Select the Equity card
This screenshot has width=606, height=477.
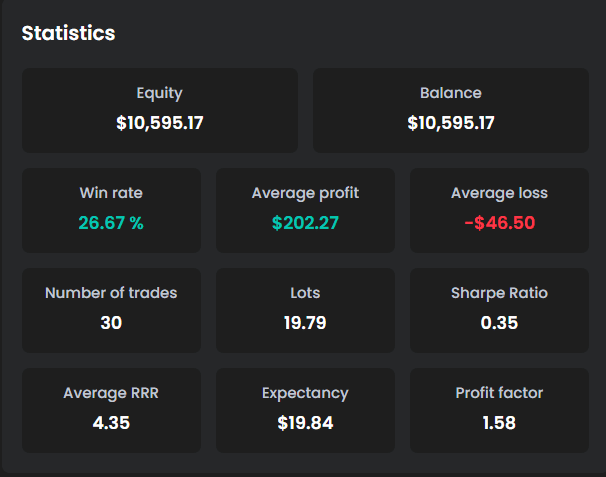click(x=160, y=111)
